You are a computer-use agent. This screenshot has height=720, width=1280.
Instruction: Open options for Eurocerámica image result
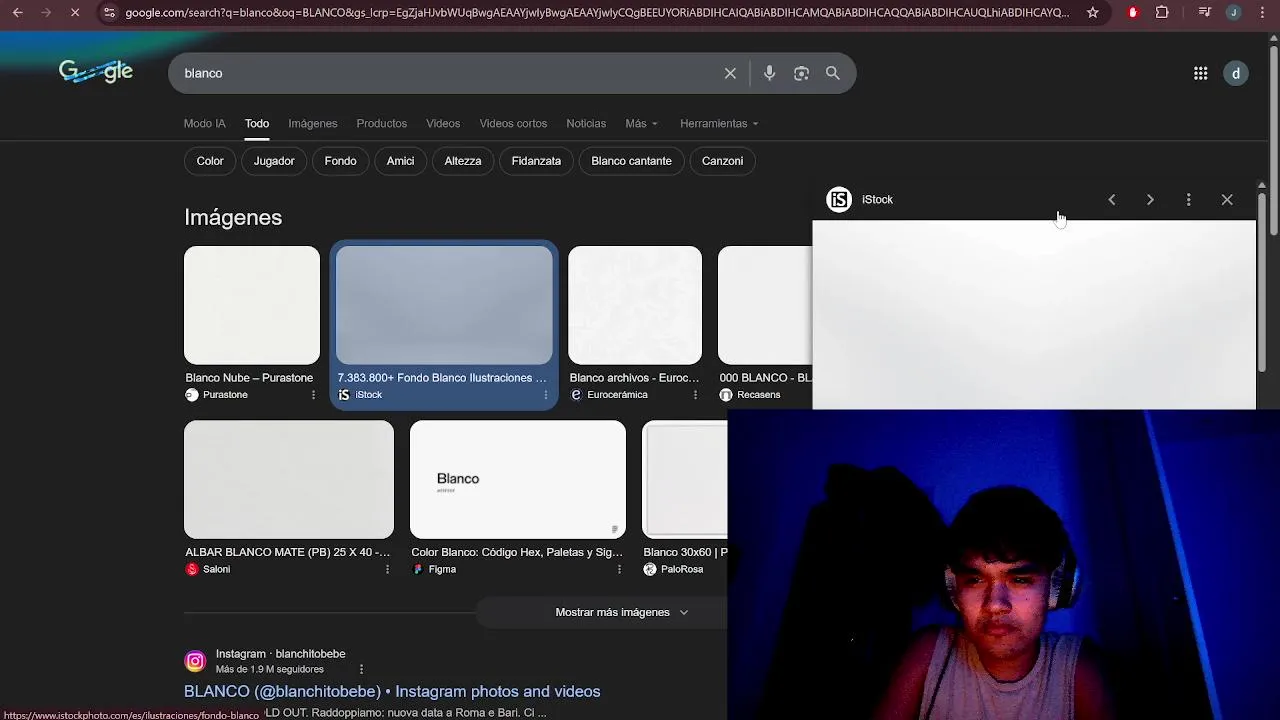point(695,395)
